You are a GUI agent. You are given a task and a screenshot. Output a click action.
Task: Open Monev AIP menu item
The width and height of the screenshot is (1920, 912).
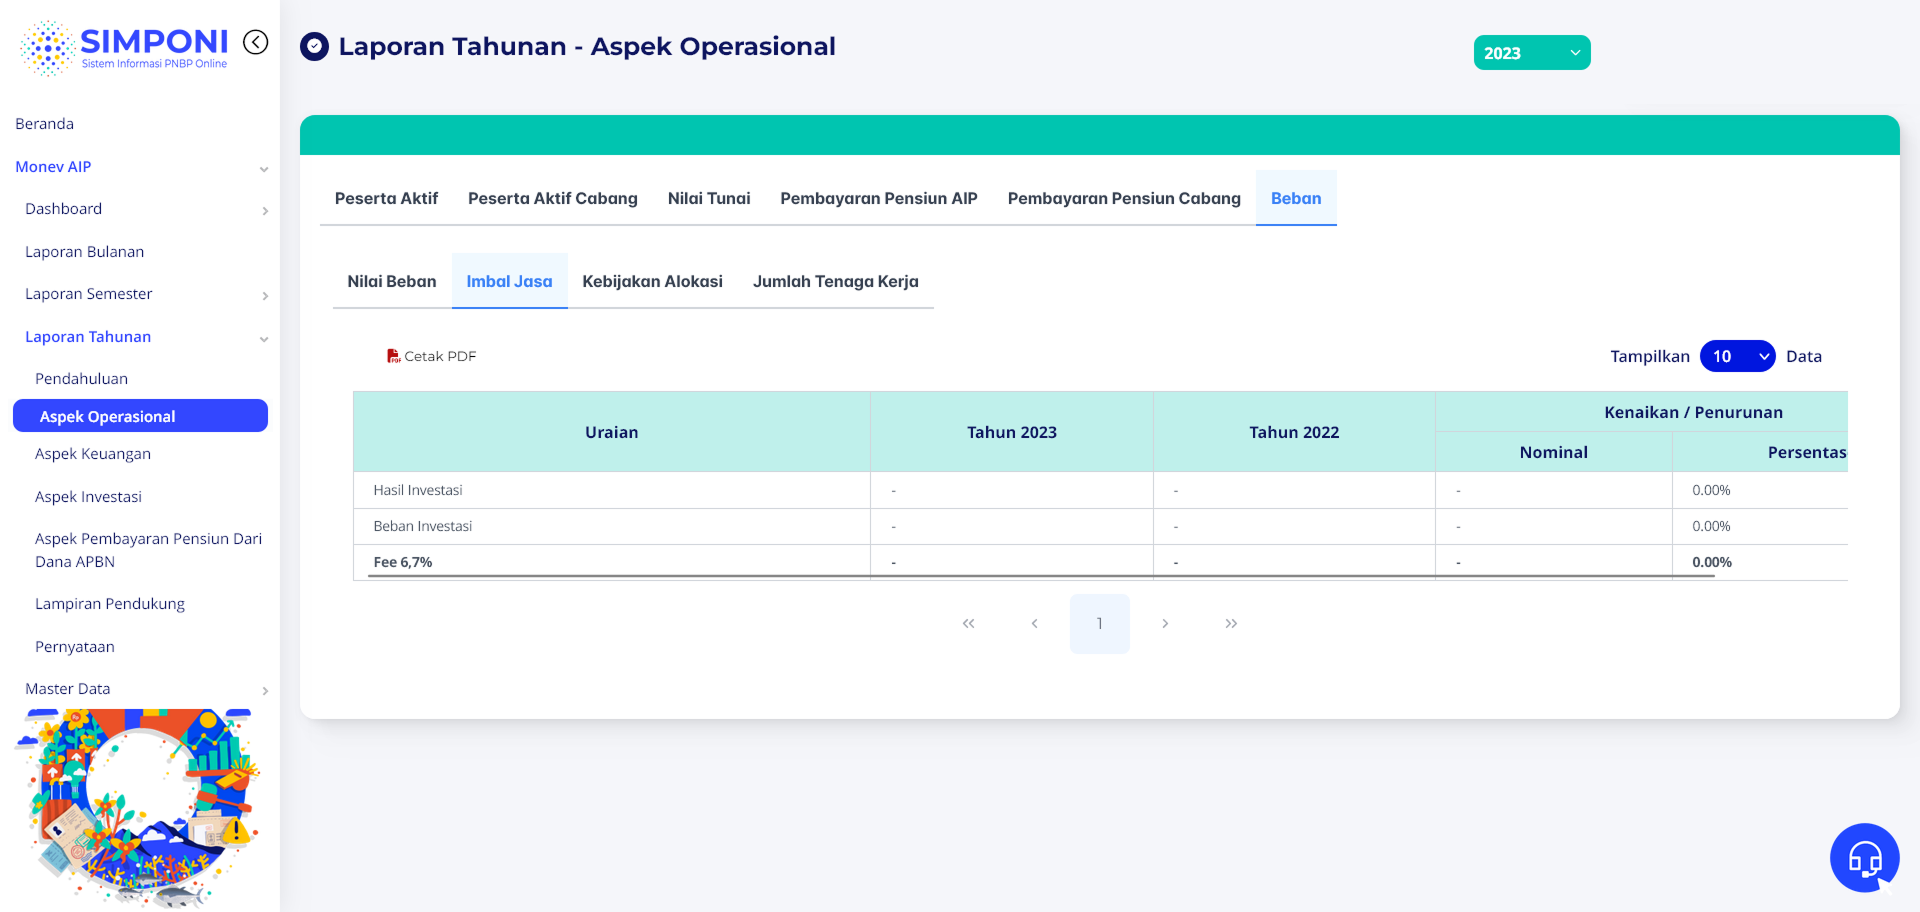53,167
